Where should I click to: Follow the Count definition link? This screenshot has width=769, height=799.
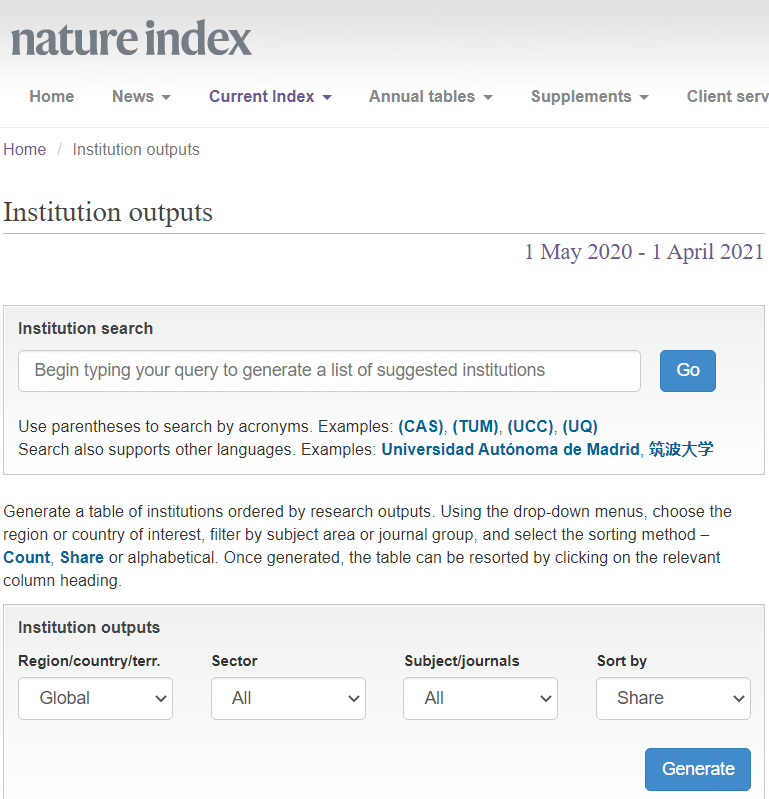pyautogui.click(x=27, y=557)
